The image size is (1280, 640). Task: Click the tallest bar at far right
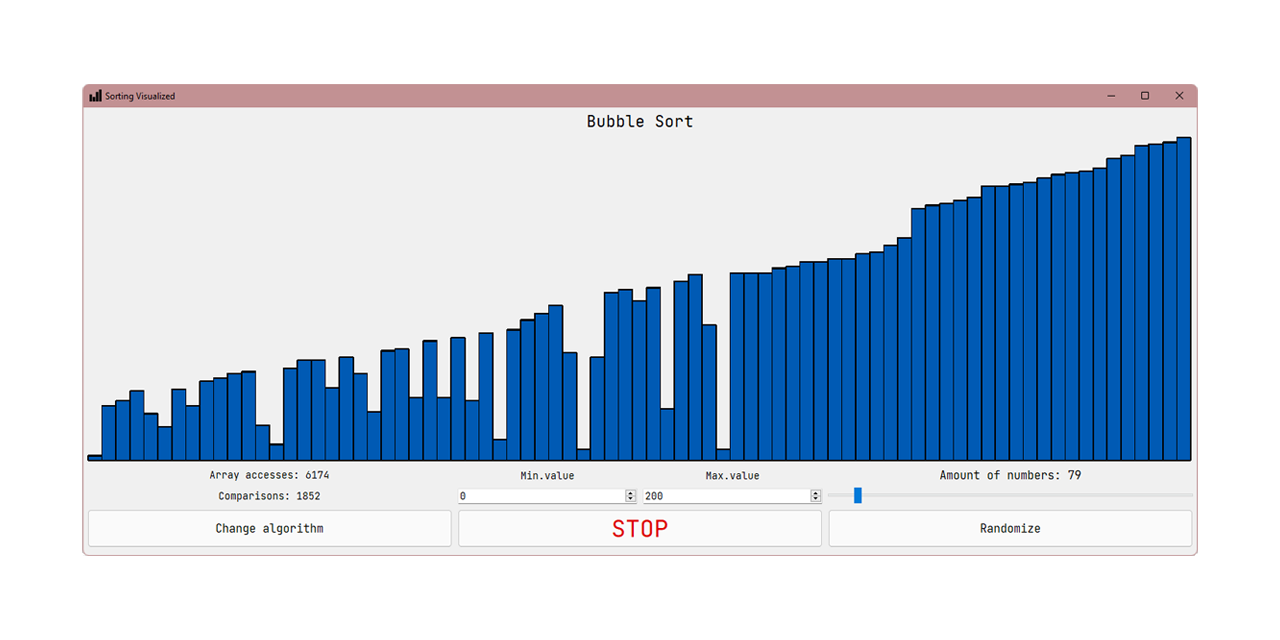coord(1184,299)
